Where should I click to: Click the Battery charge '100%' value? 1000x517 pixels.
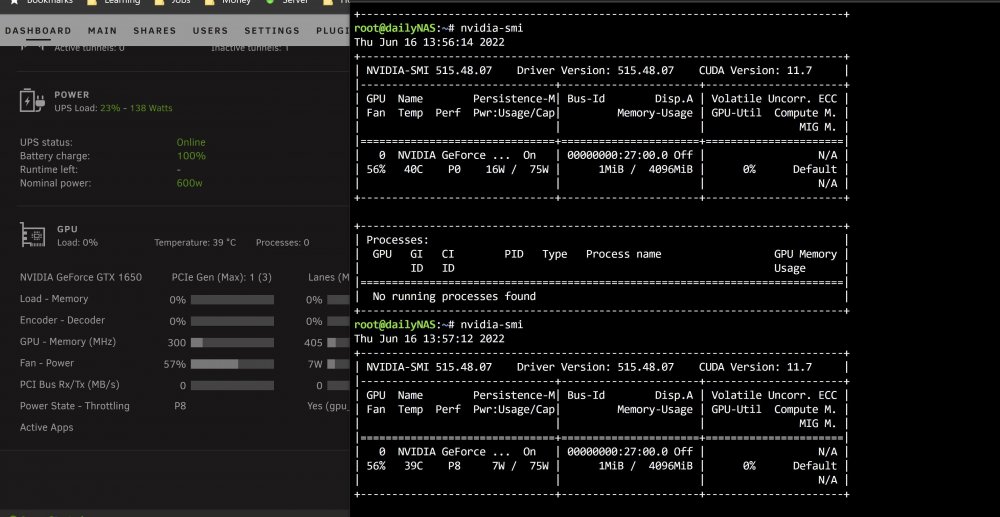point(191,156)
